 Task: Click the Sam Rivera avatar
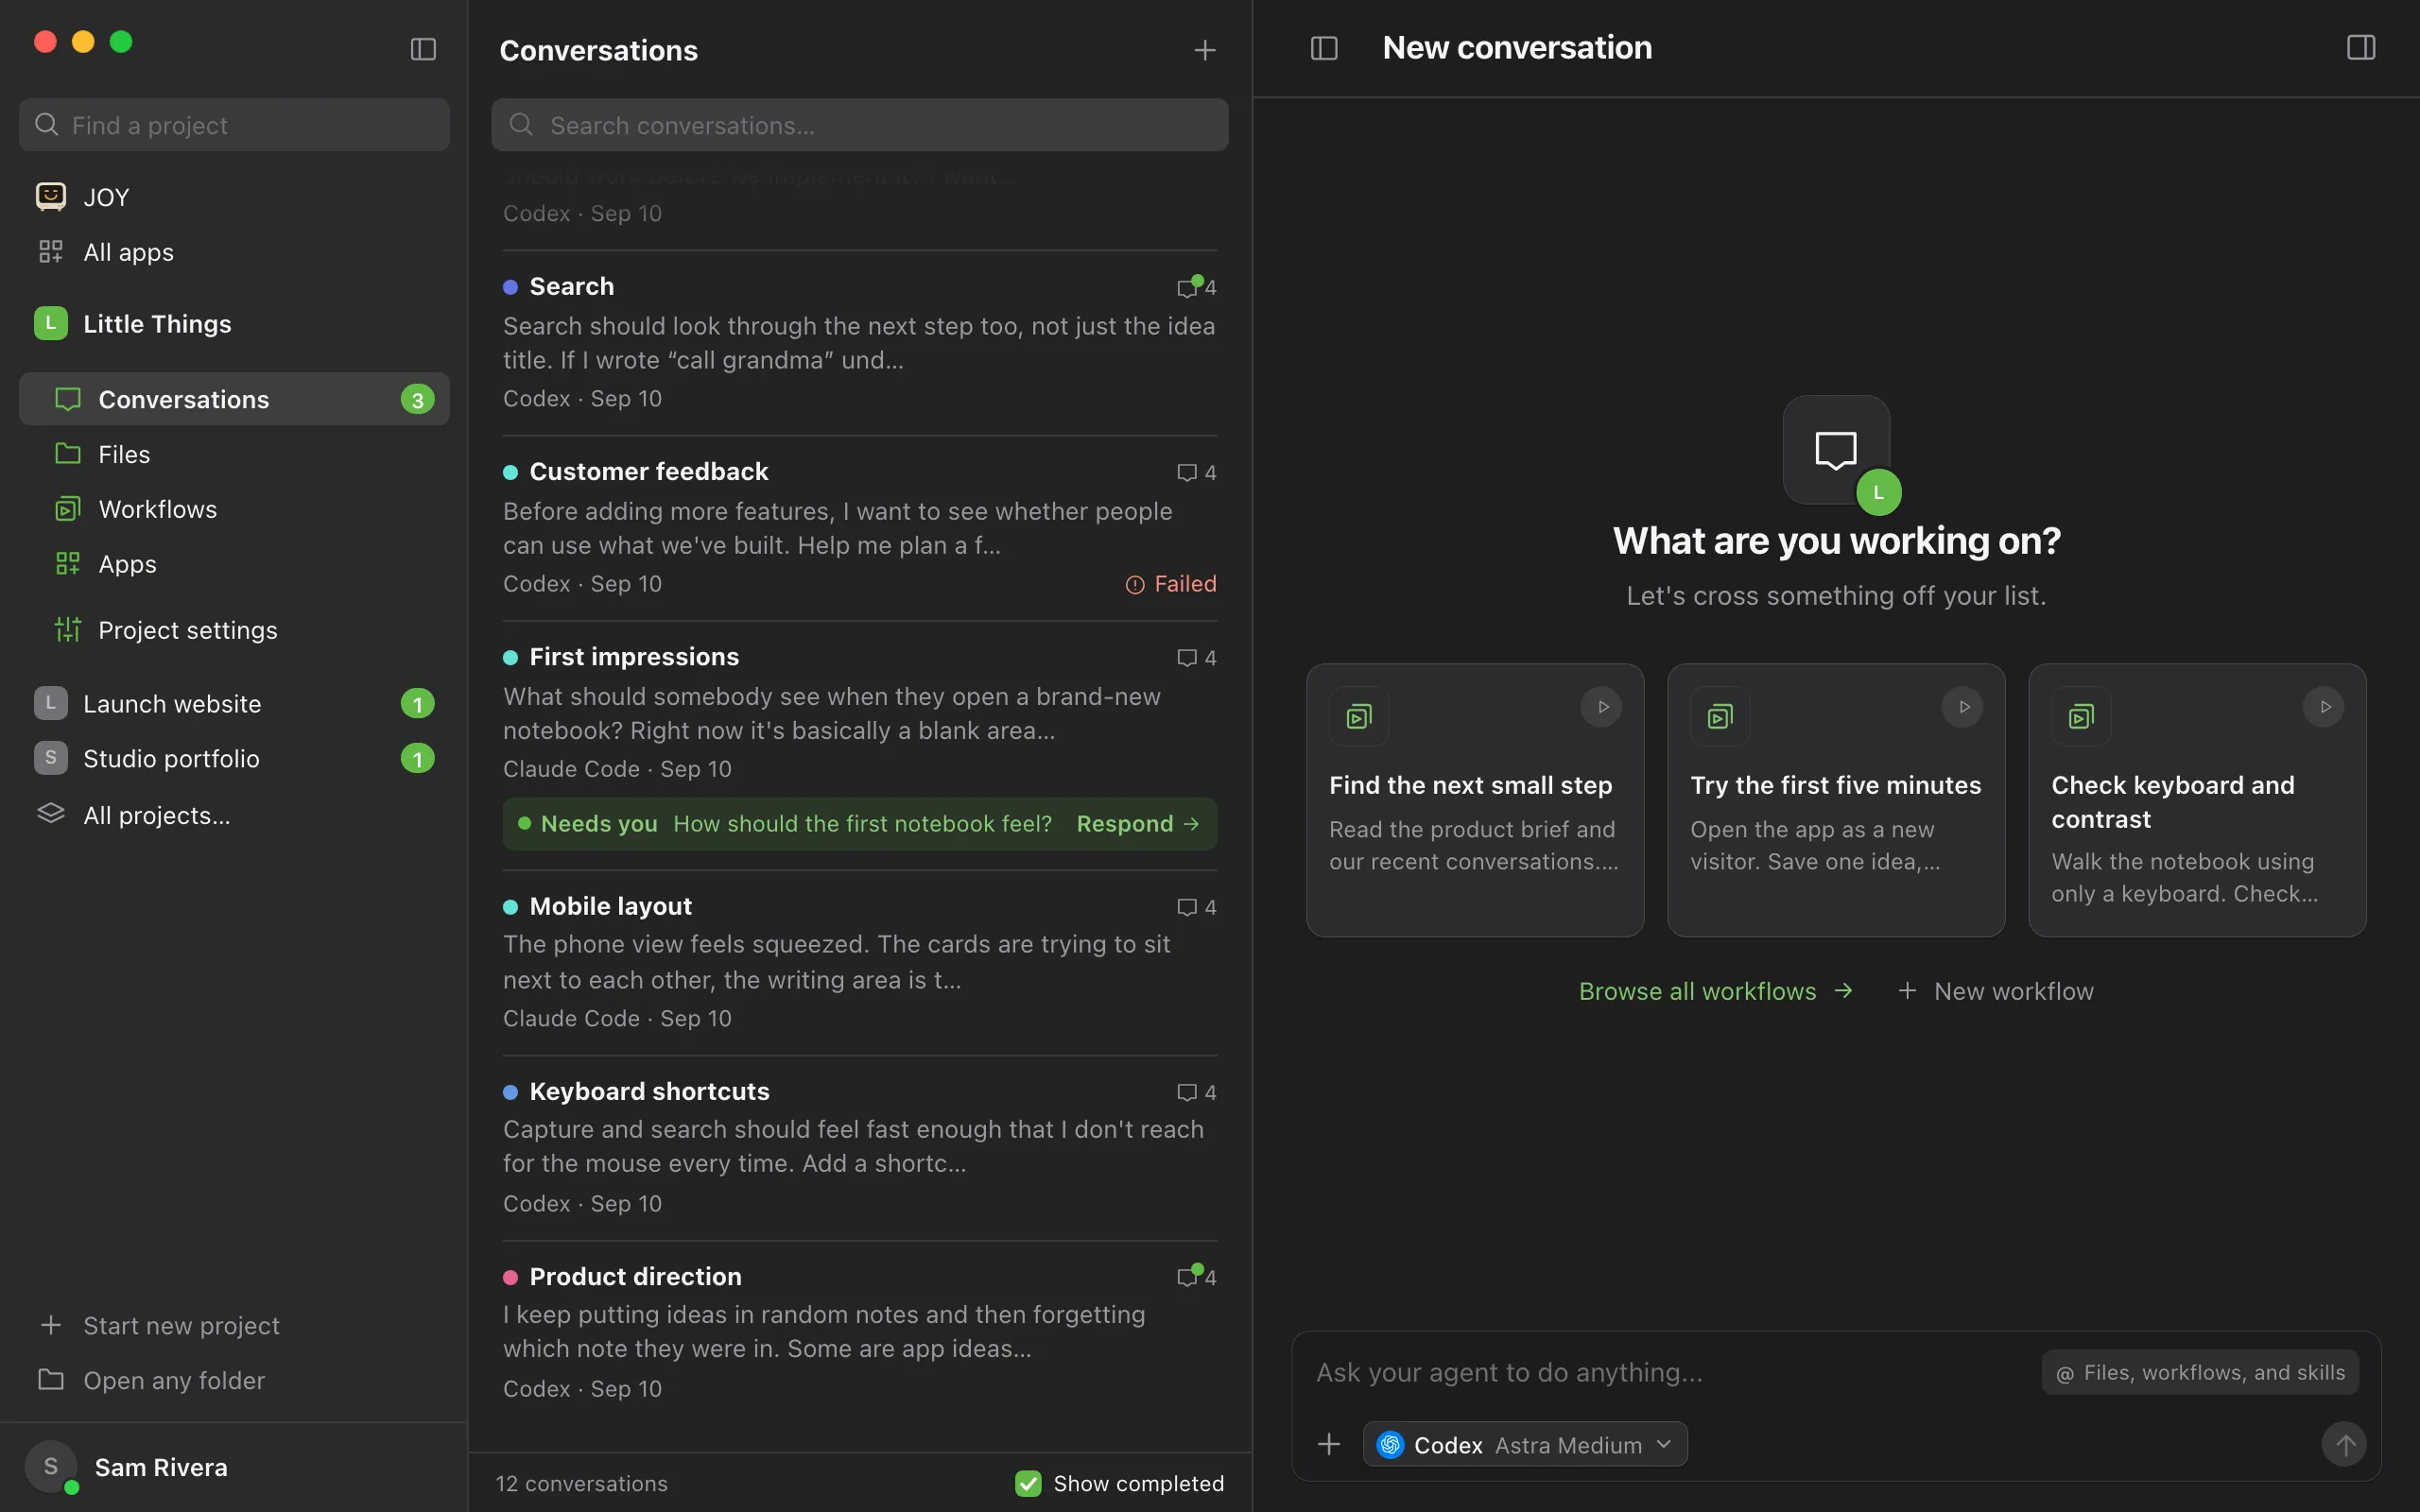51,1467
